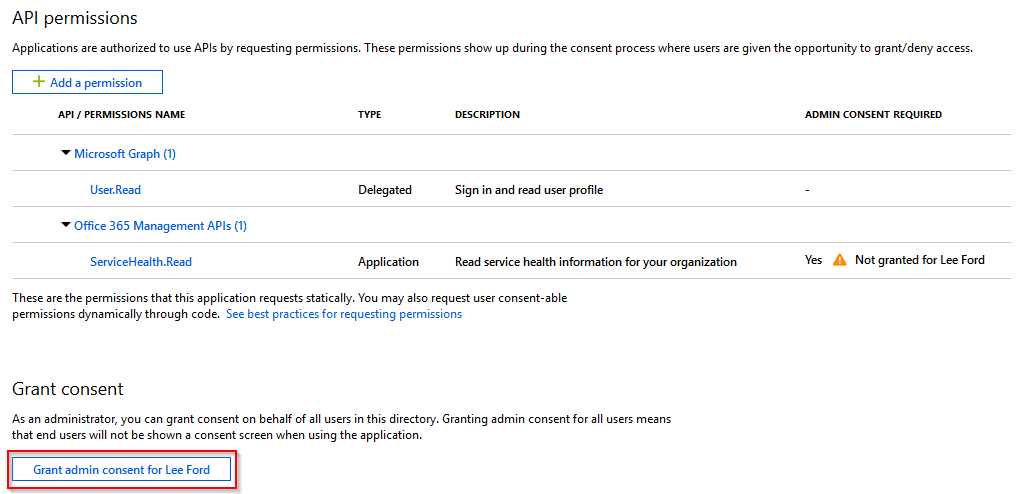Click the Grant consent heading
Viewport: 1031px width, 494px height.
68,389
